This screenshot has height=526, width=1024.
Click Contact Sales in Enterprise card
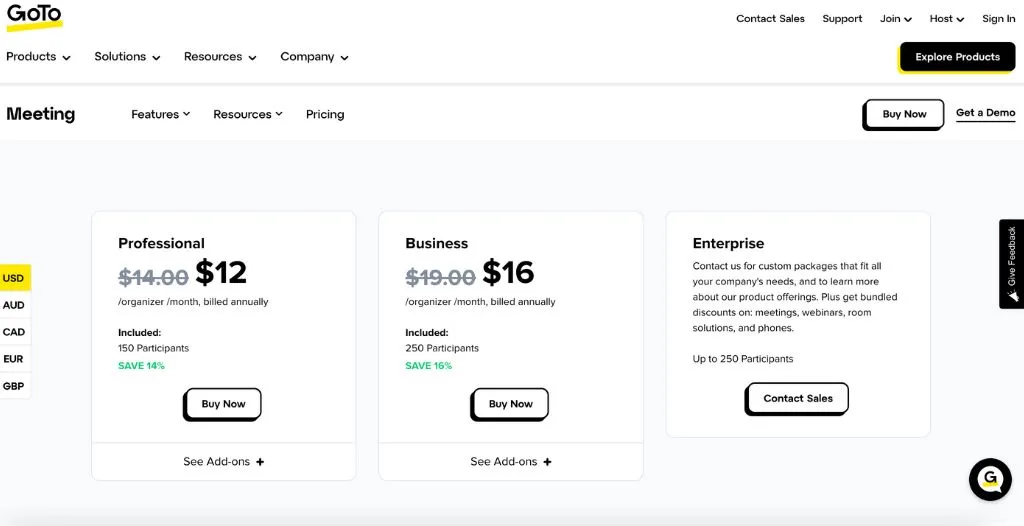(797, 398)
